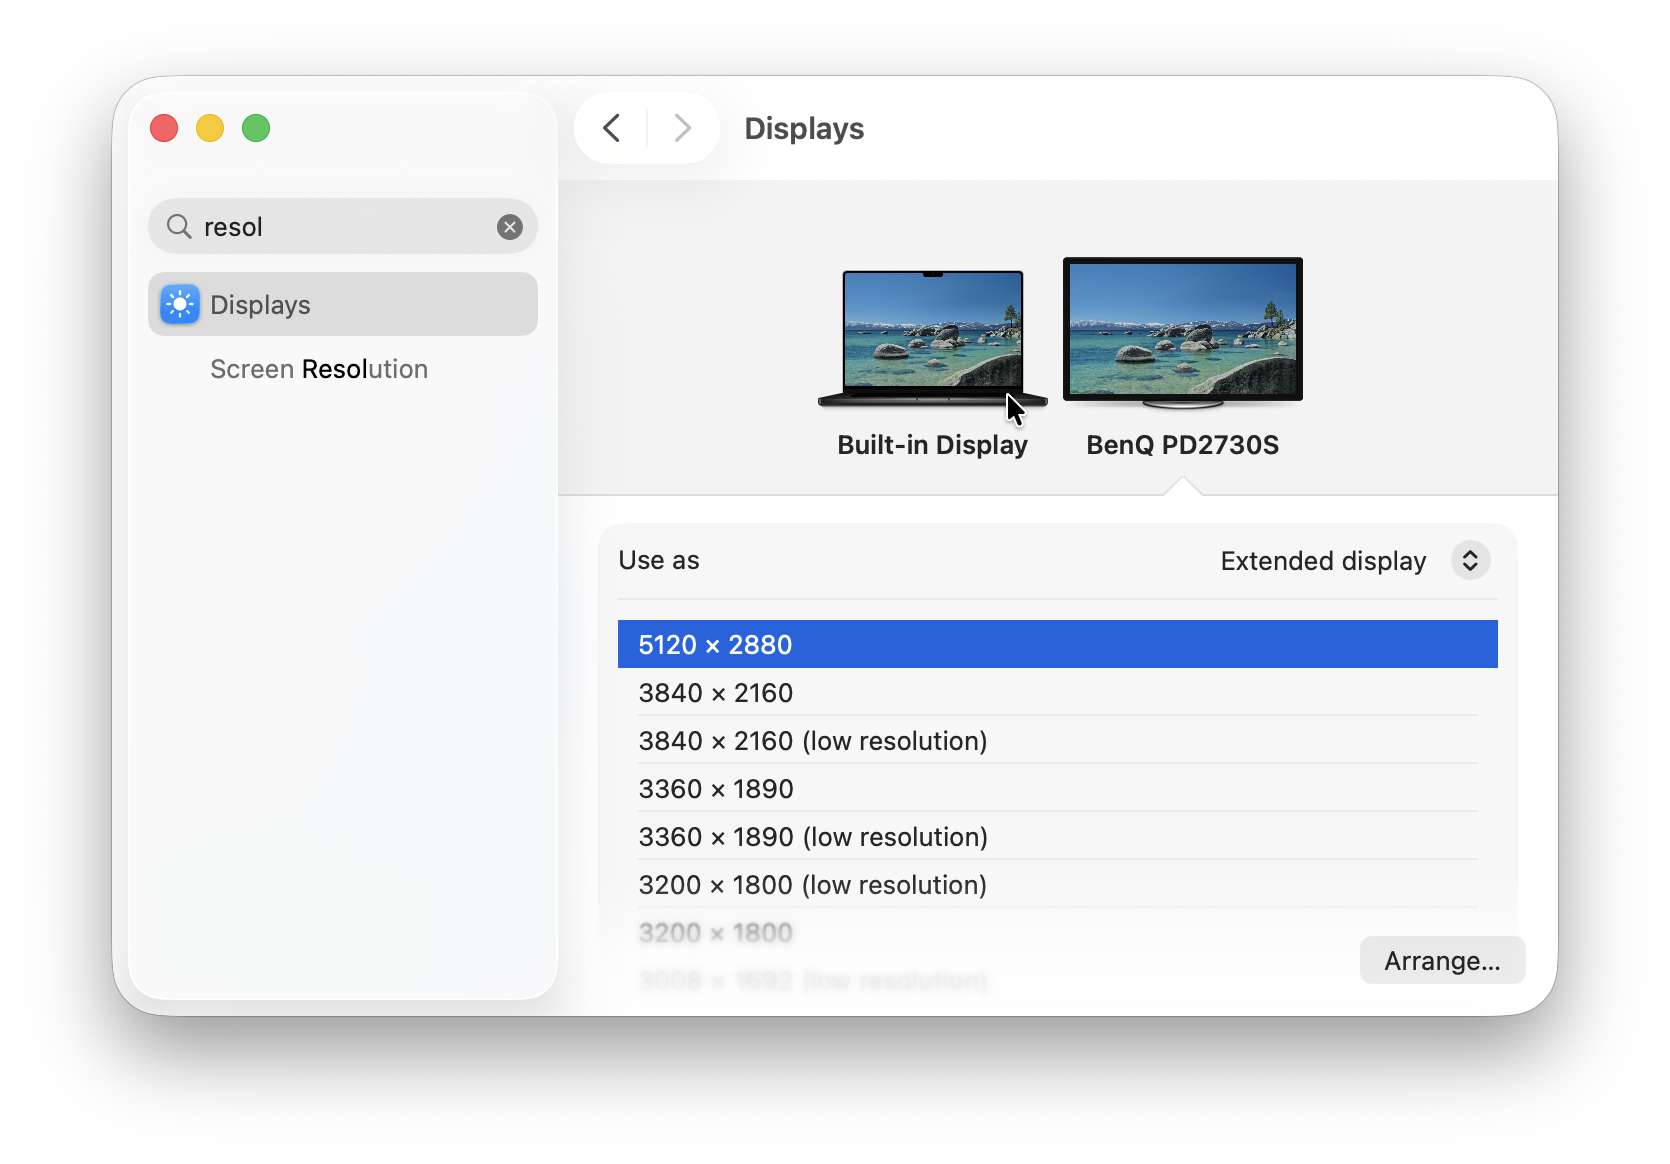Click the Extended display option text
Viewport: 1670px width, 1164px height.
click(x=1322, y=561)
